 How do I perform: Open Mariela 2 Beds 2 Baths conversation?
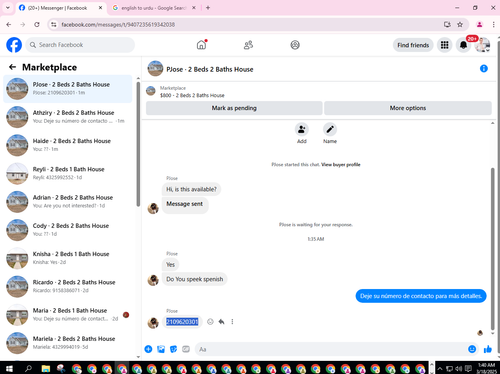[68, 343]
